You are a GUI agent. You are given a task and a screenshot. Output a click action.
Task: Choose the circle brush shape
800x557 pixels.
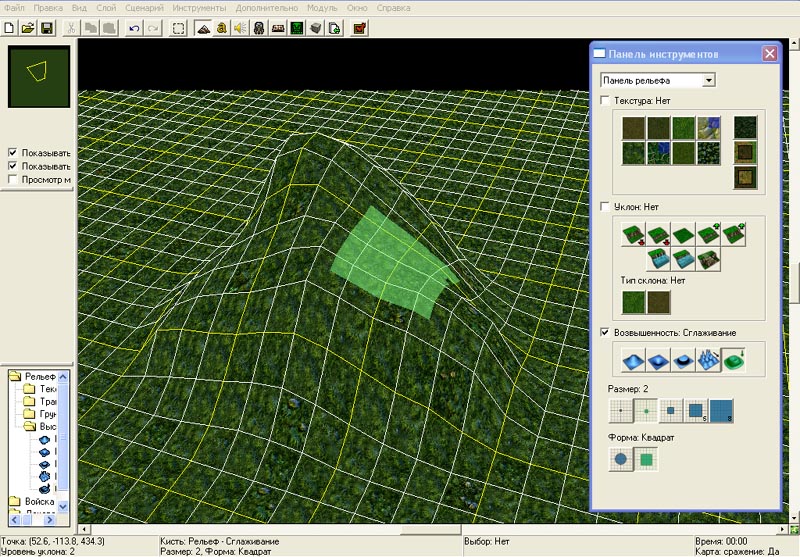621,460
